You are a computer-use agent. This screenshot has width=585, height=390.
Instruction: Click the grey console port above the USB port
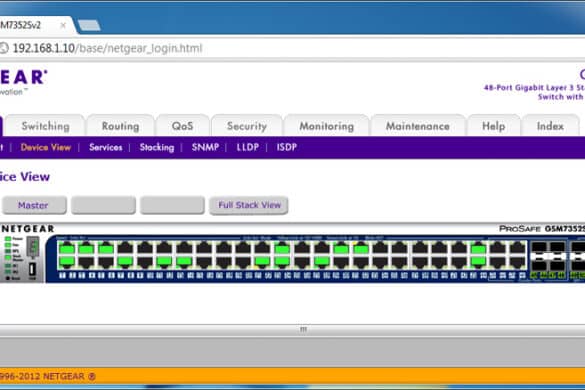(33, 247)
